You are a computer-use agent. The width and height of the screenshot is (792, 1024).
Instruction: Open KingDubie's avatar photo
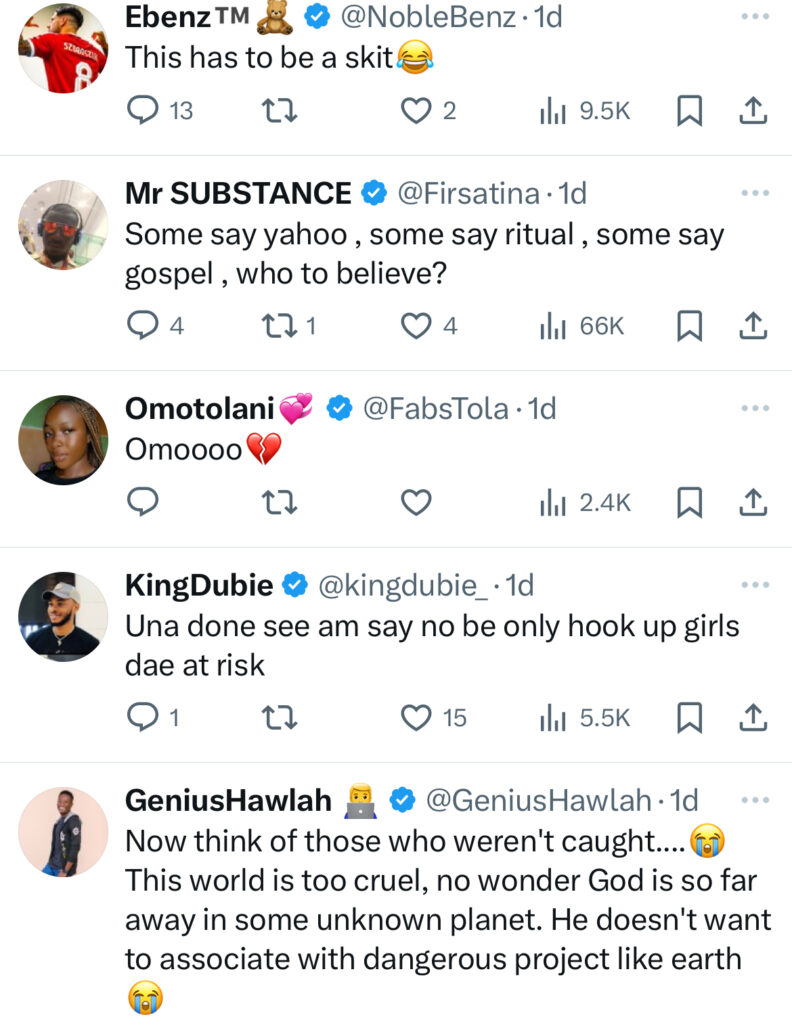pos(63,617)
